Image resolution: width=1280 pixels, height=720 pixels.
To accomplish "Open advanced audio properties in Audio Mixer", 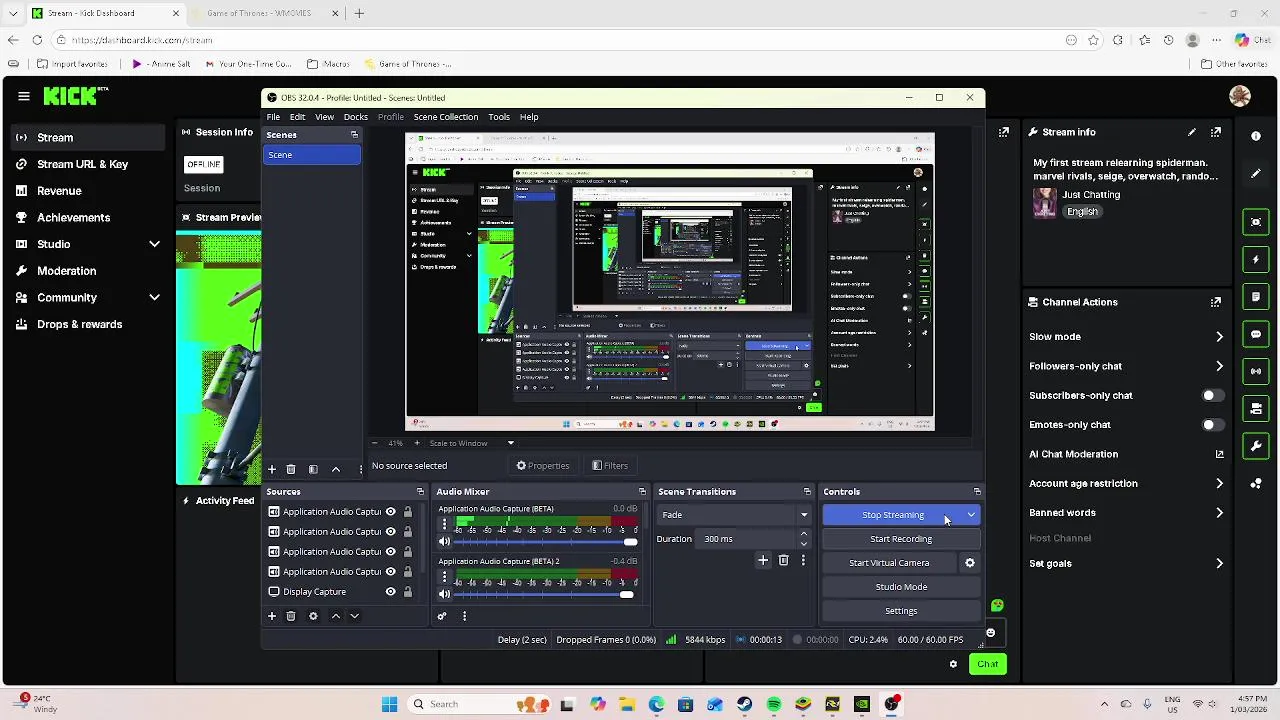I will pyautogui.click(x=442, y=616).
